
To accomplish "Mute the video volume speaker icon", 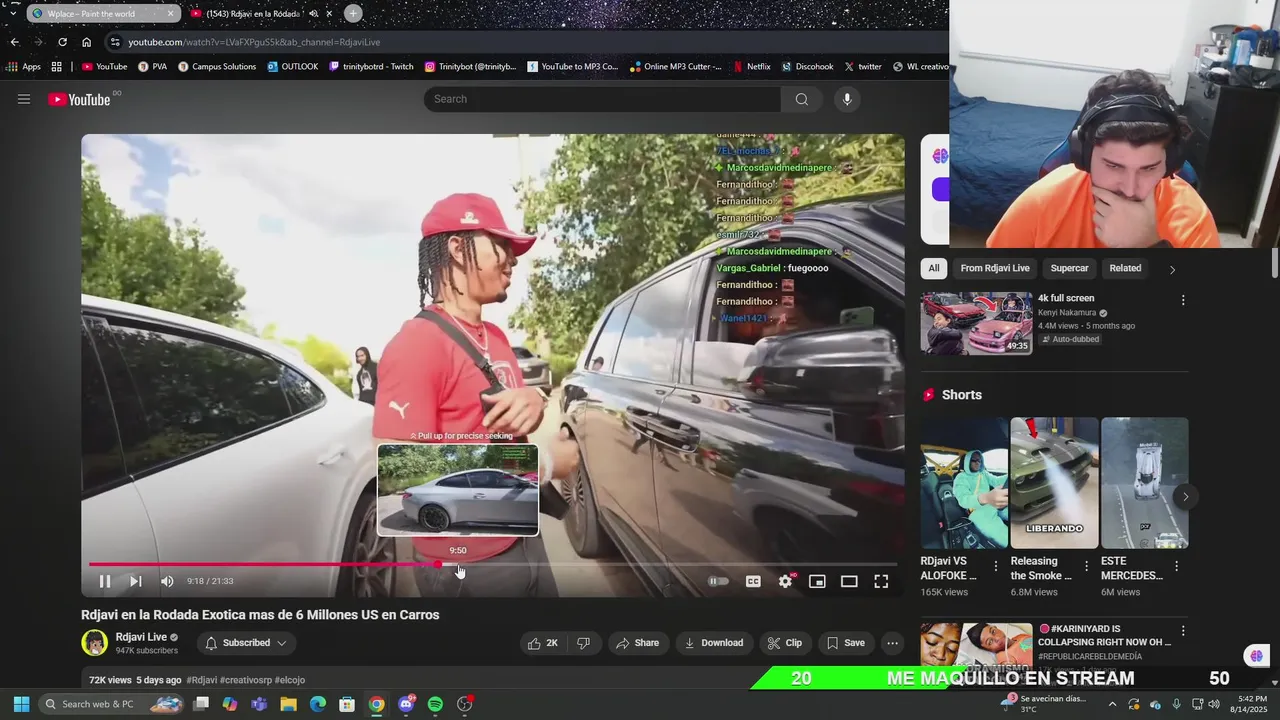I will coord(167,581).
